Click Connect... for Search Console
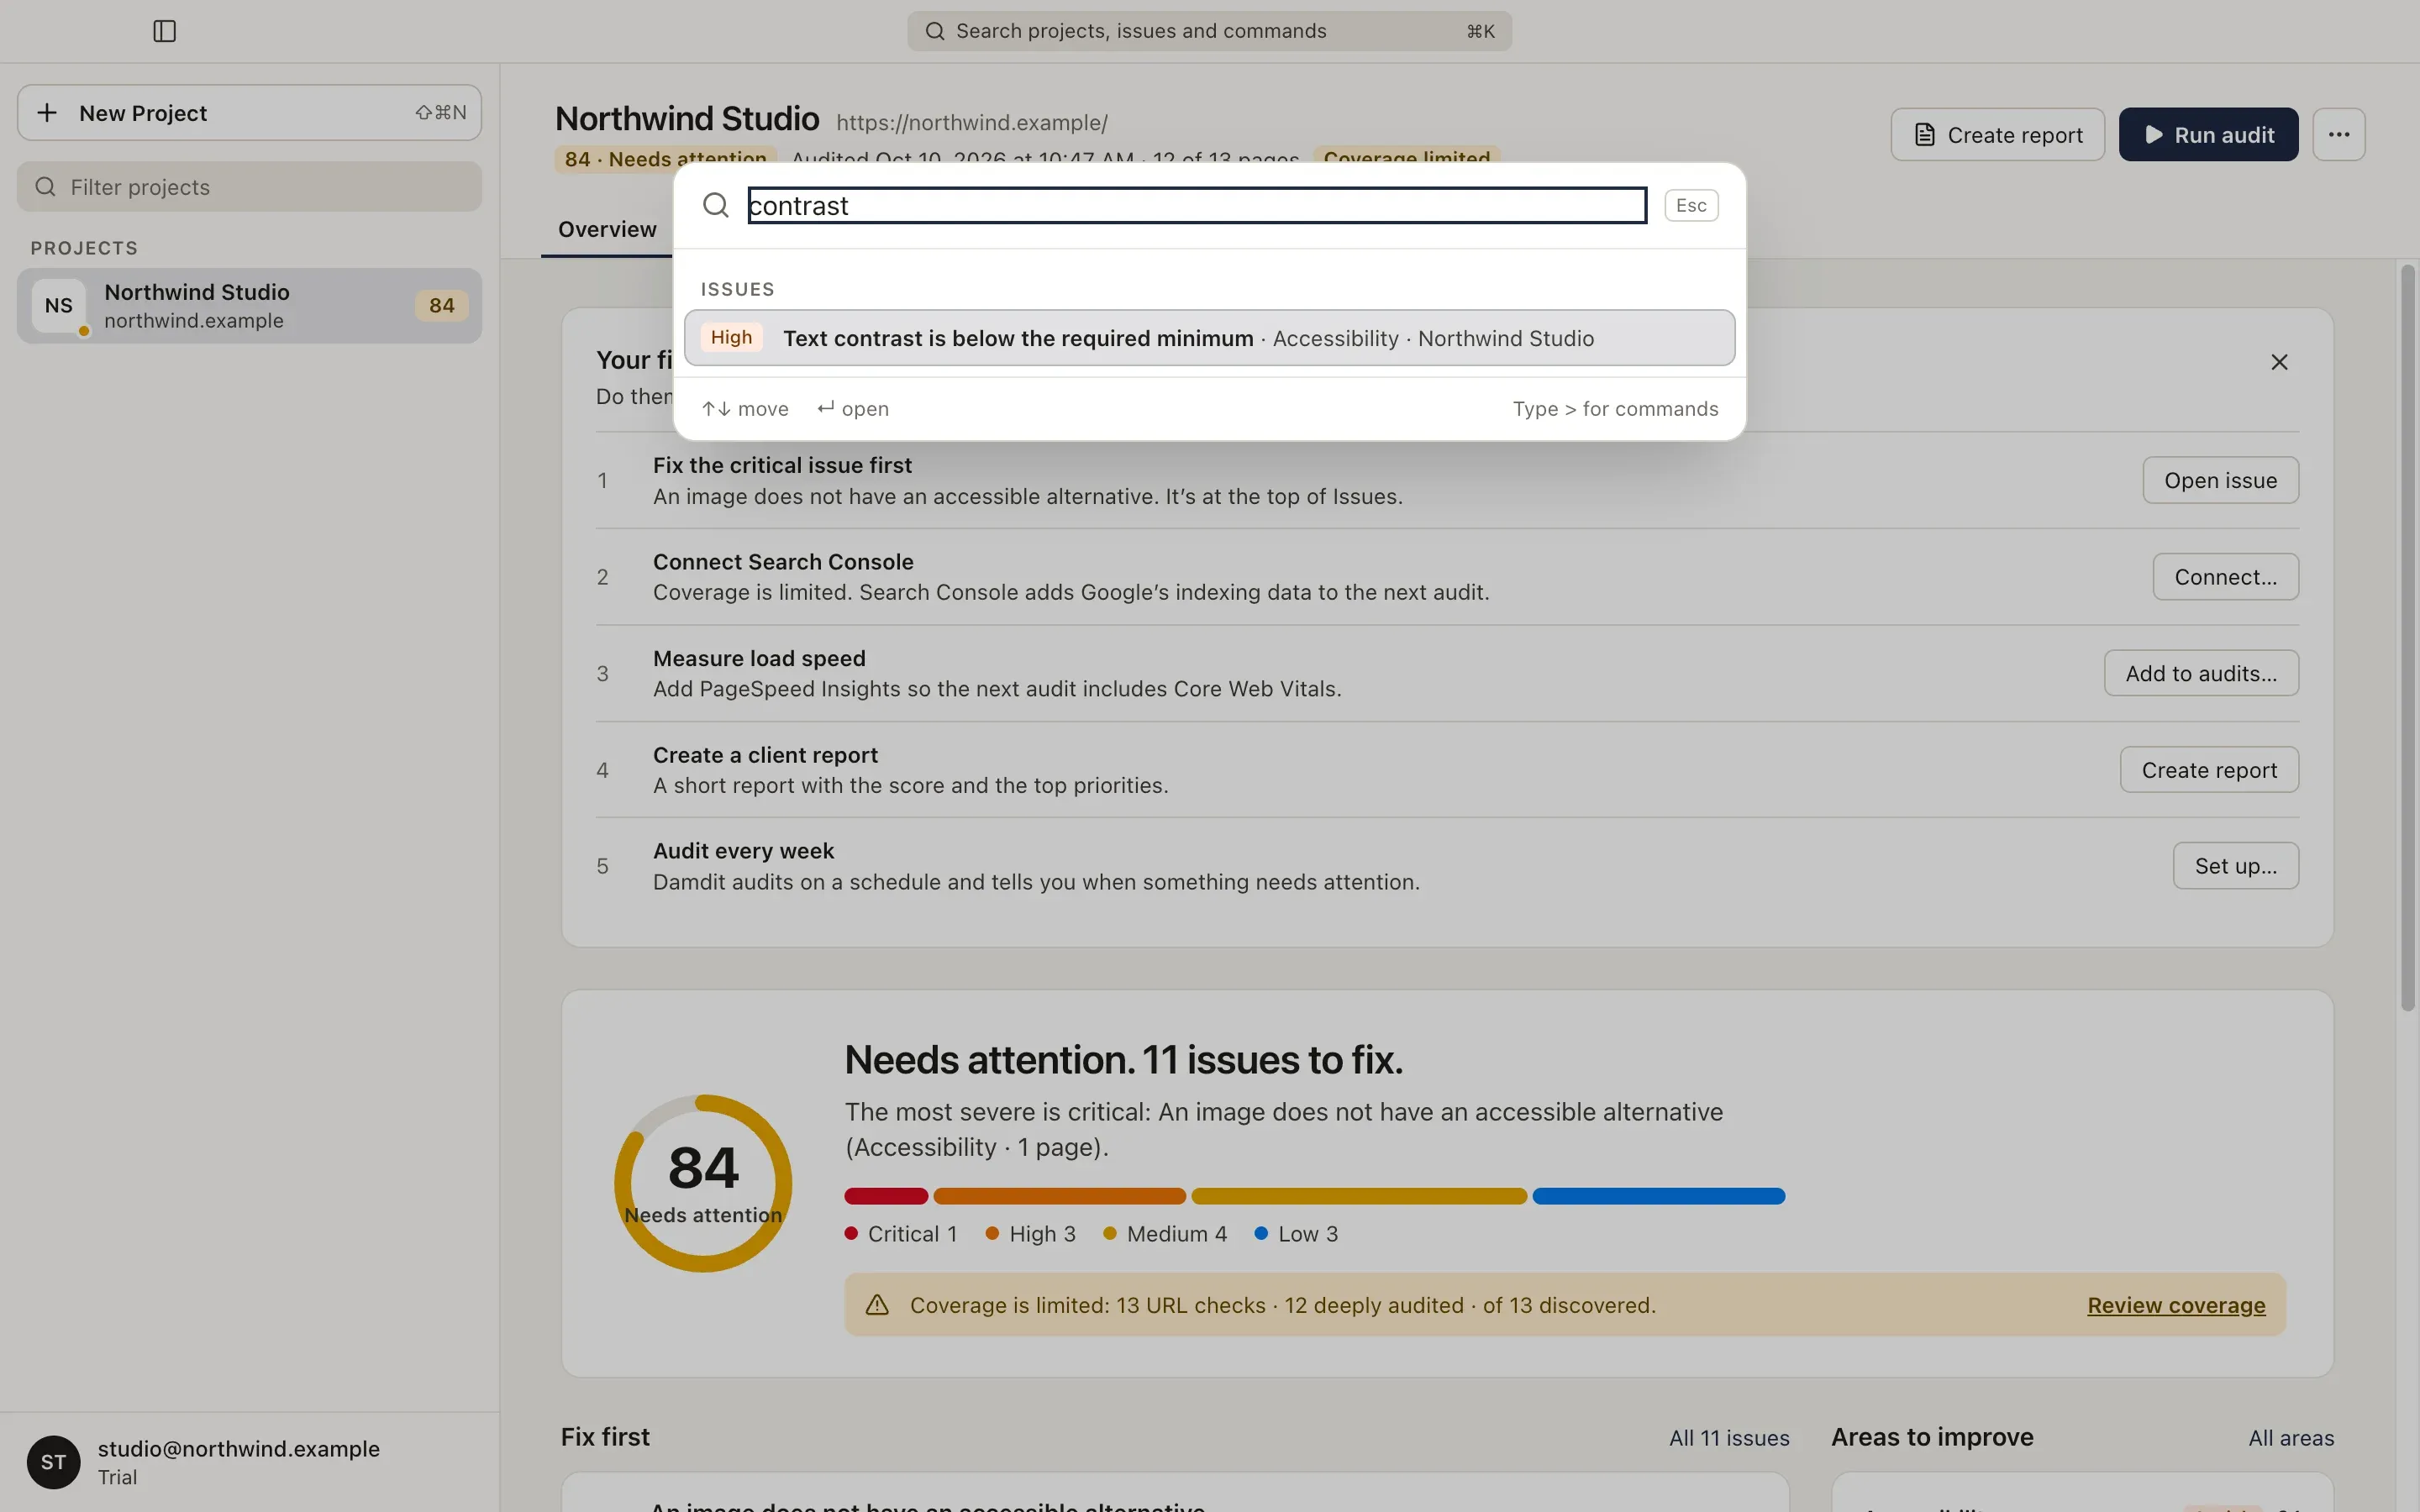 coord(2225,577)
